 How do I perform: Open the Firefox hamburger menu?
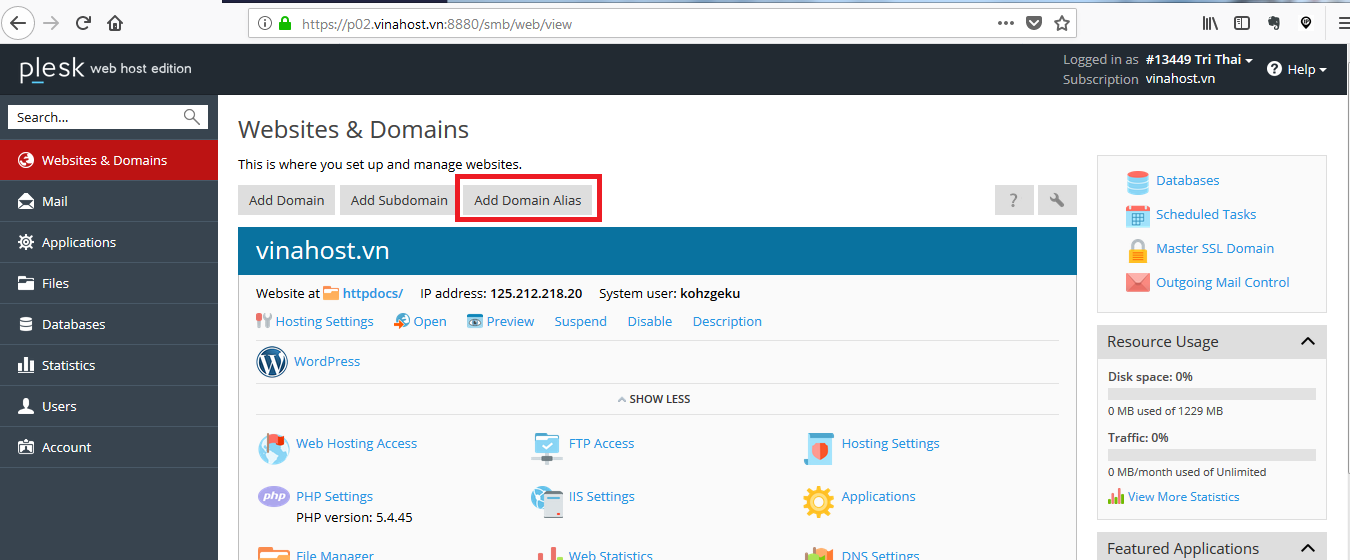coord(1342,22)
